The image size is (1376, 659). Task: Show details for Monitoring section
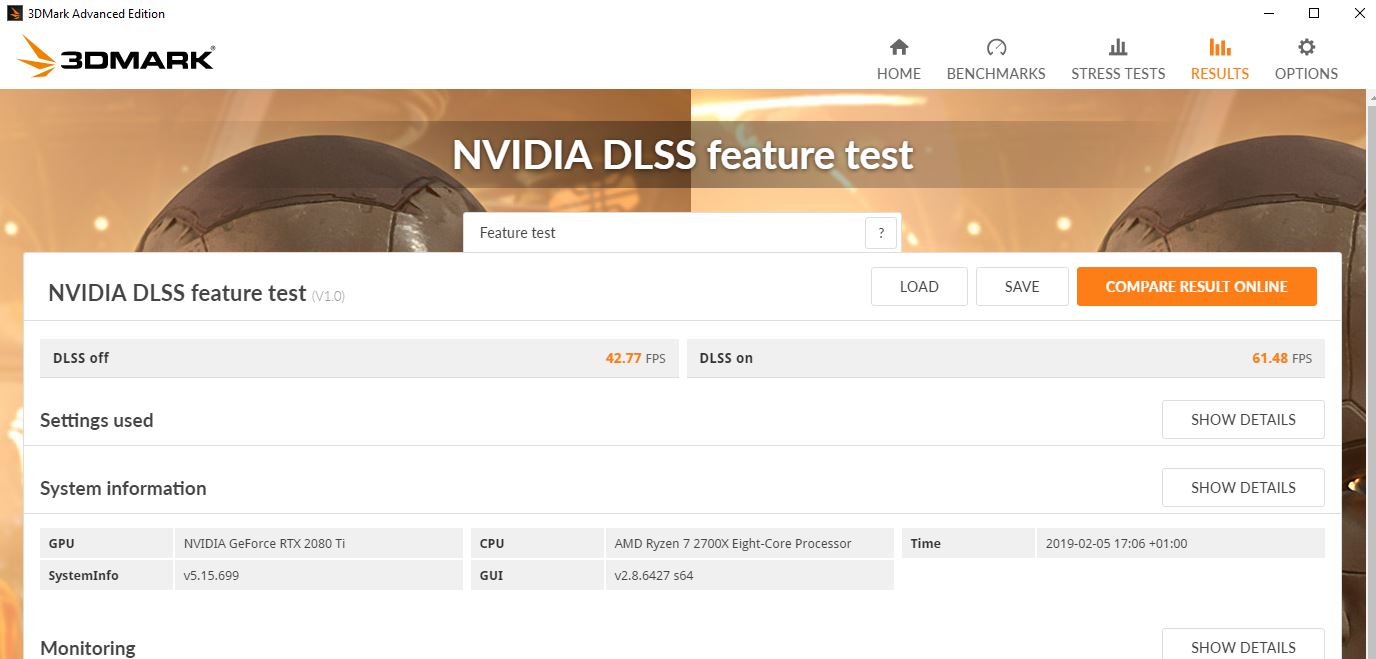coord(1243,646)
